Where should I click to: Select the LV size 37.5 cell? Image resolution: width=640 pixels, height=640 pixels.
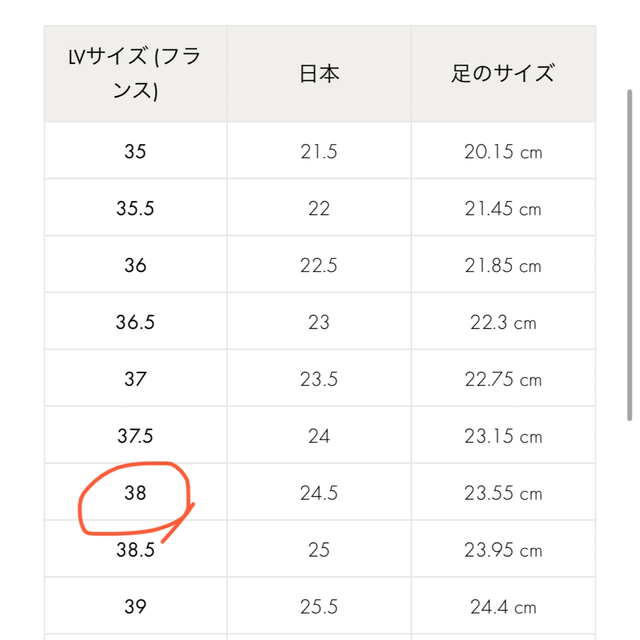pyautogui.click(x=135, y=436)
